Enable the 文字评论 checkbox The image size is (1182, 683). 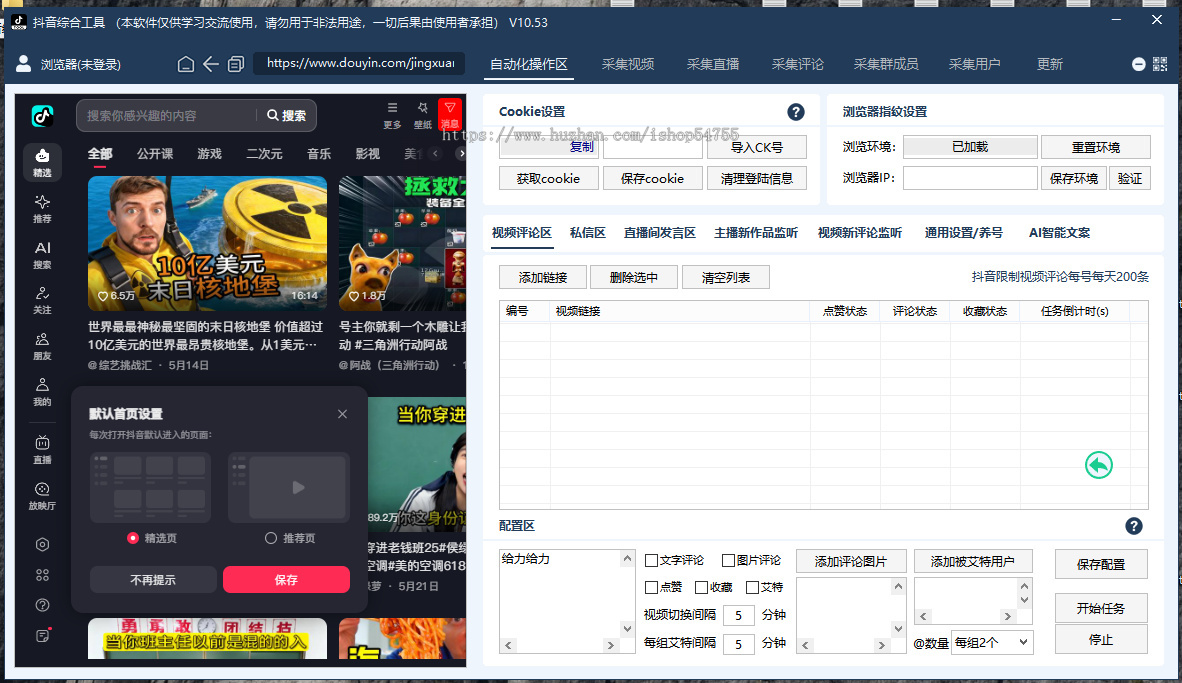[x=651, y=560]
